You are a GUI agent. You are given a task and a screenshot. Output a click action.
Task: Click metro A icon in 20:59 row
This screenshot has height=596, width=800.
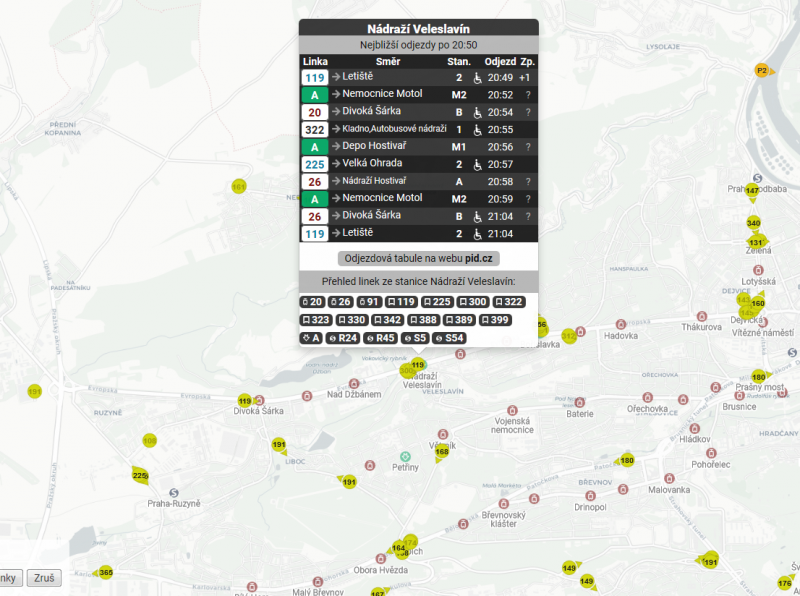pyautogui.click(x=315, y=199)
